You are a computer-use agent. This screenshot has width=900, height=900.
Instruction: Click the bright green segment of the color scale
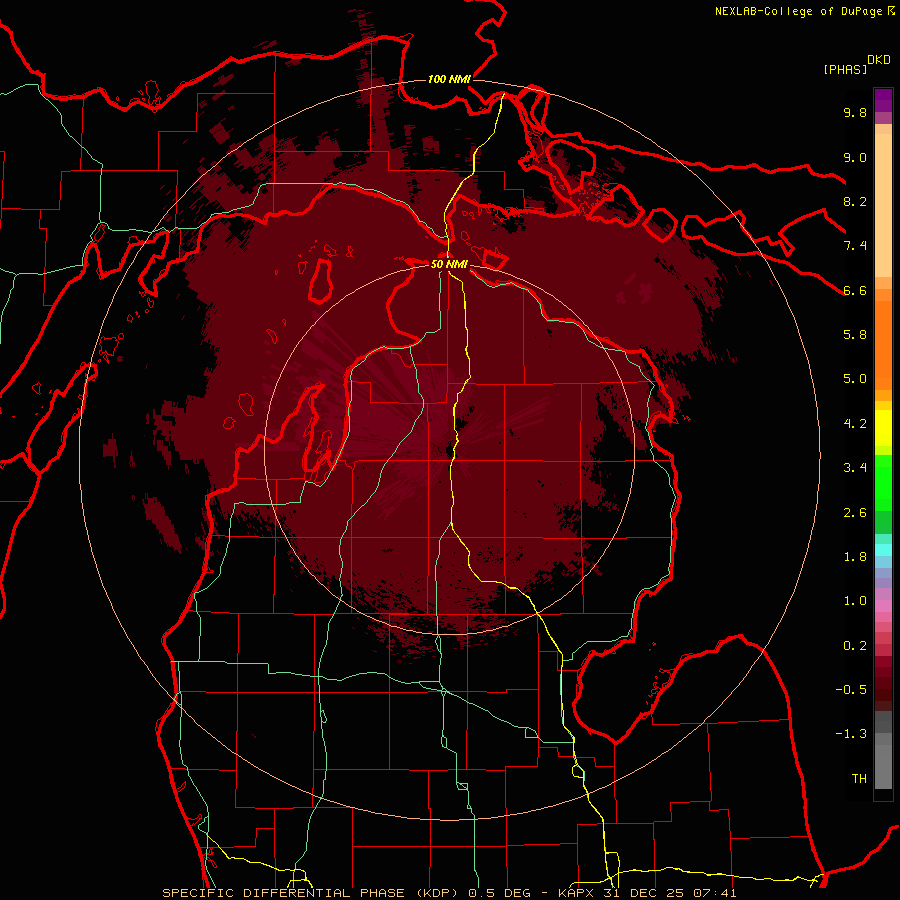[883, 482]
